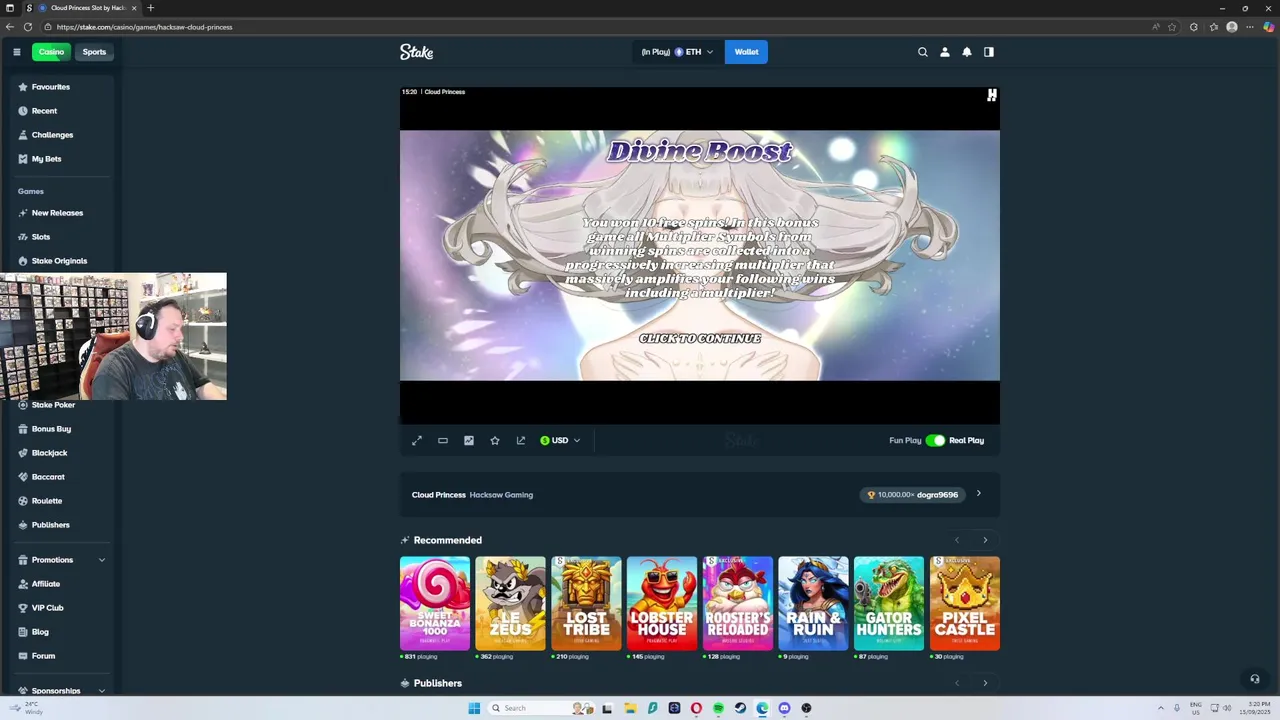Viewport: 1280px width, 720px height.
Task: Click to continue in Divine Boost screen
Action: (700, 338)
